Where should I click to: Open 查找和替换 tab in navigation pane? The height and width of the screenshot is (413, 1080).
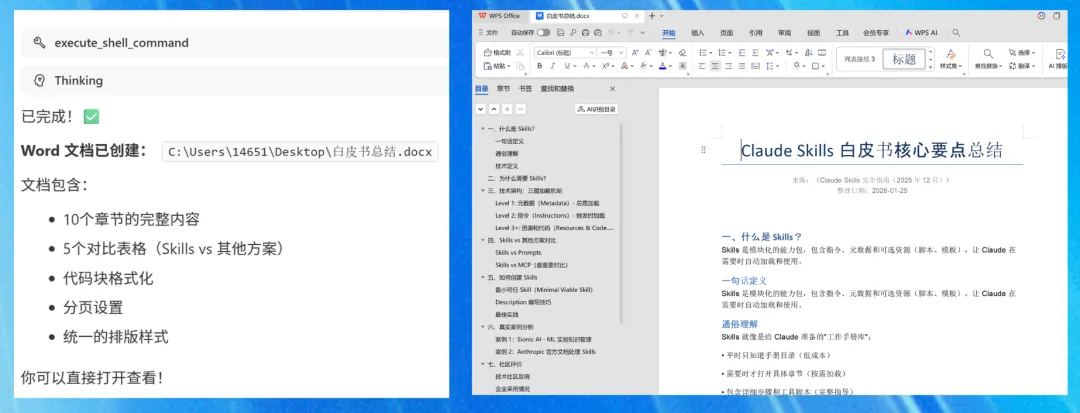557,88
